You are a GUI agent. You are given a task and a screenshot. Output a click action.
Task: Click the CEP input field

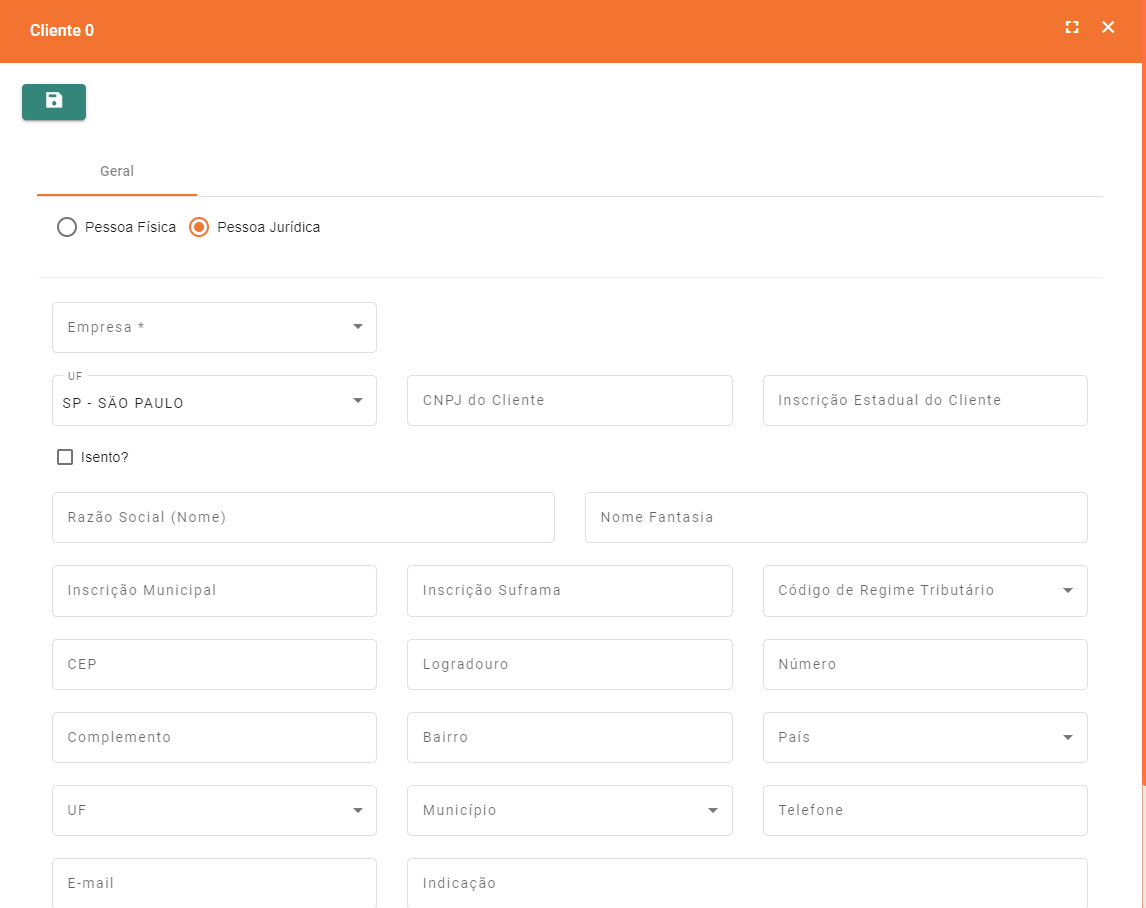[214, 664]
